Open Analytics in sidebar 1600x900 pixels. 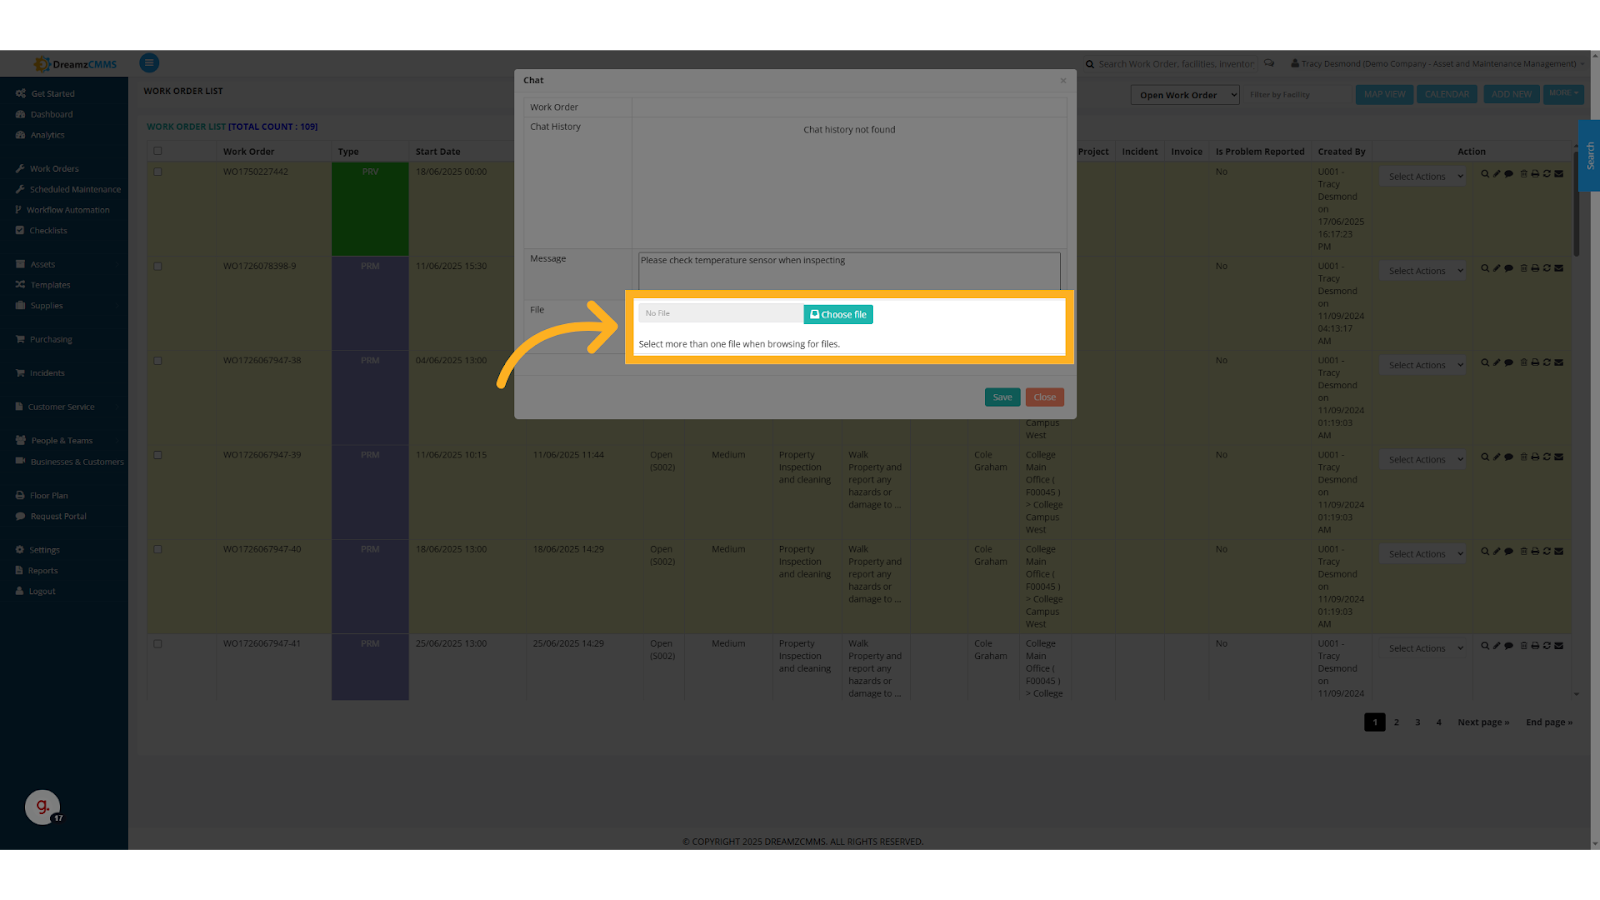[40, 135]
